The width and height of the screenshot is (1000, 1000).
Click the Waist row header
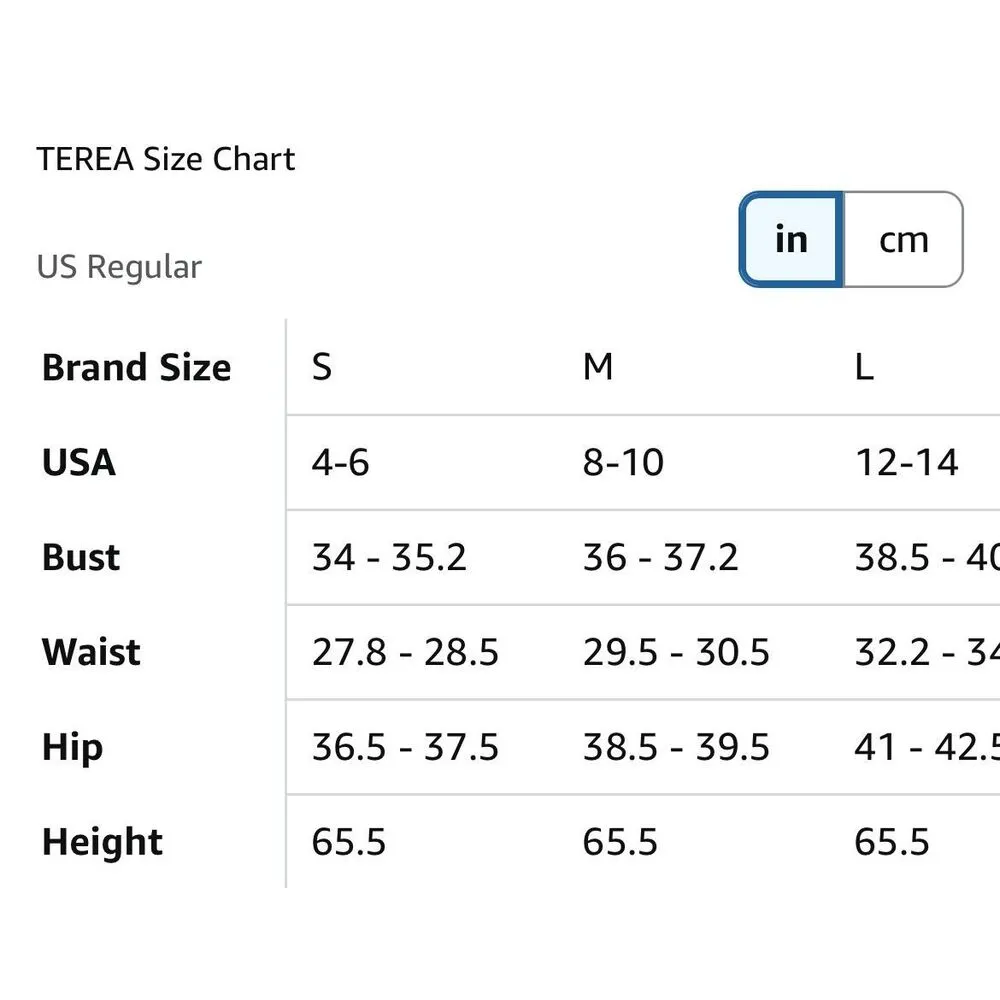(91, 653)
